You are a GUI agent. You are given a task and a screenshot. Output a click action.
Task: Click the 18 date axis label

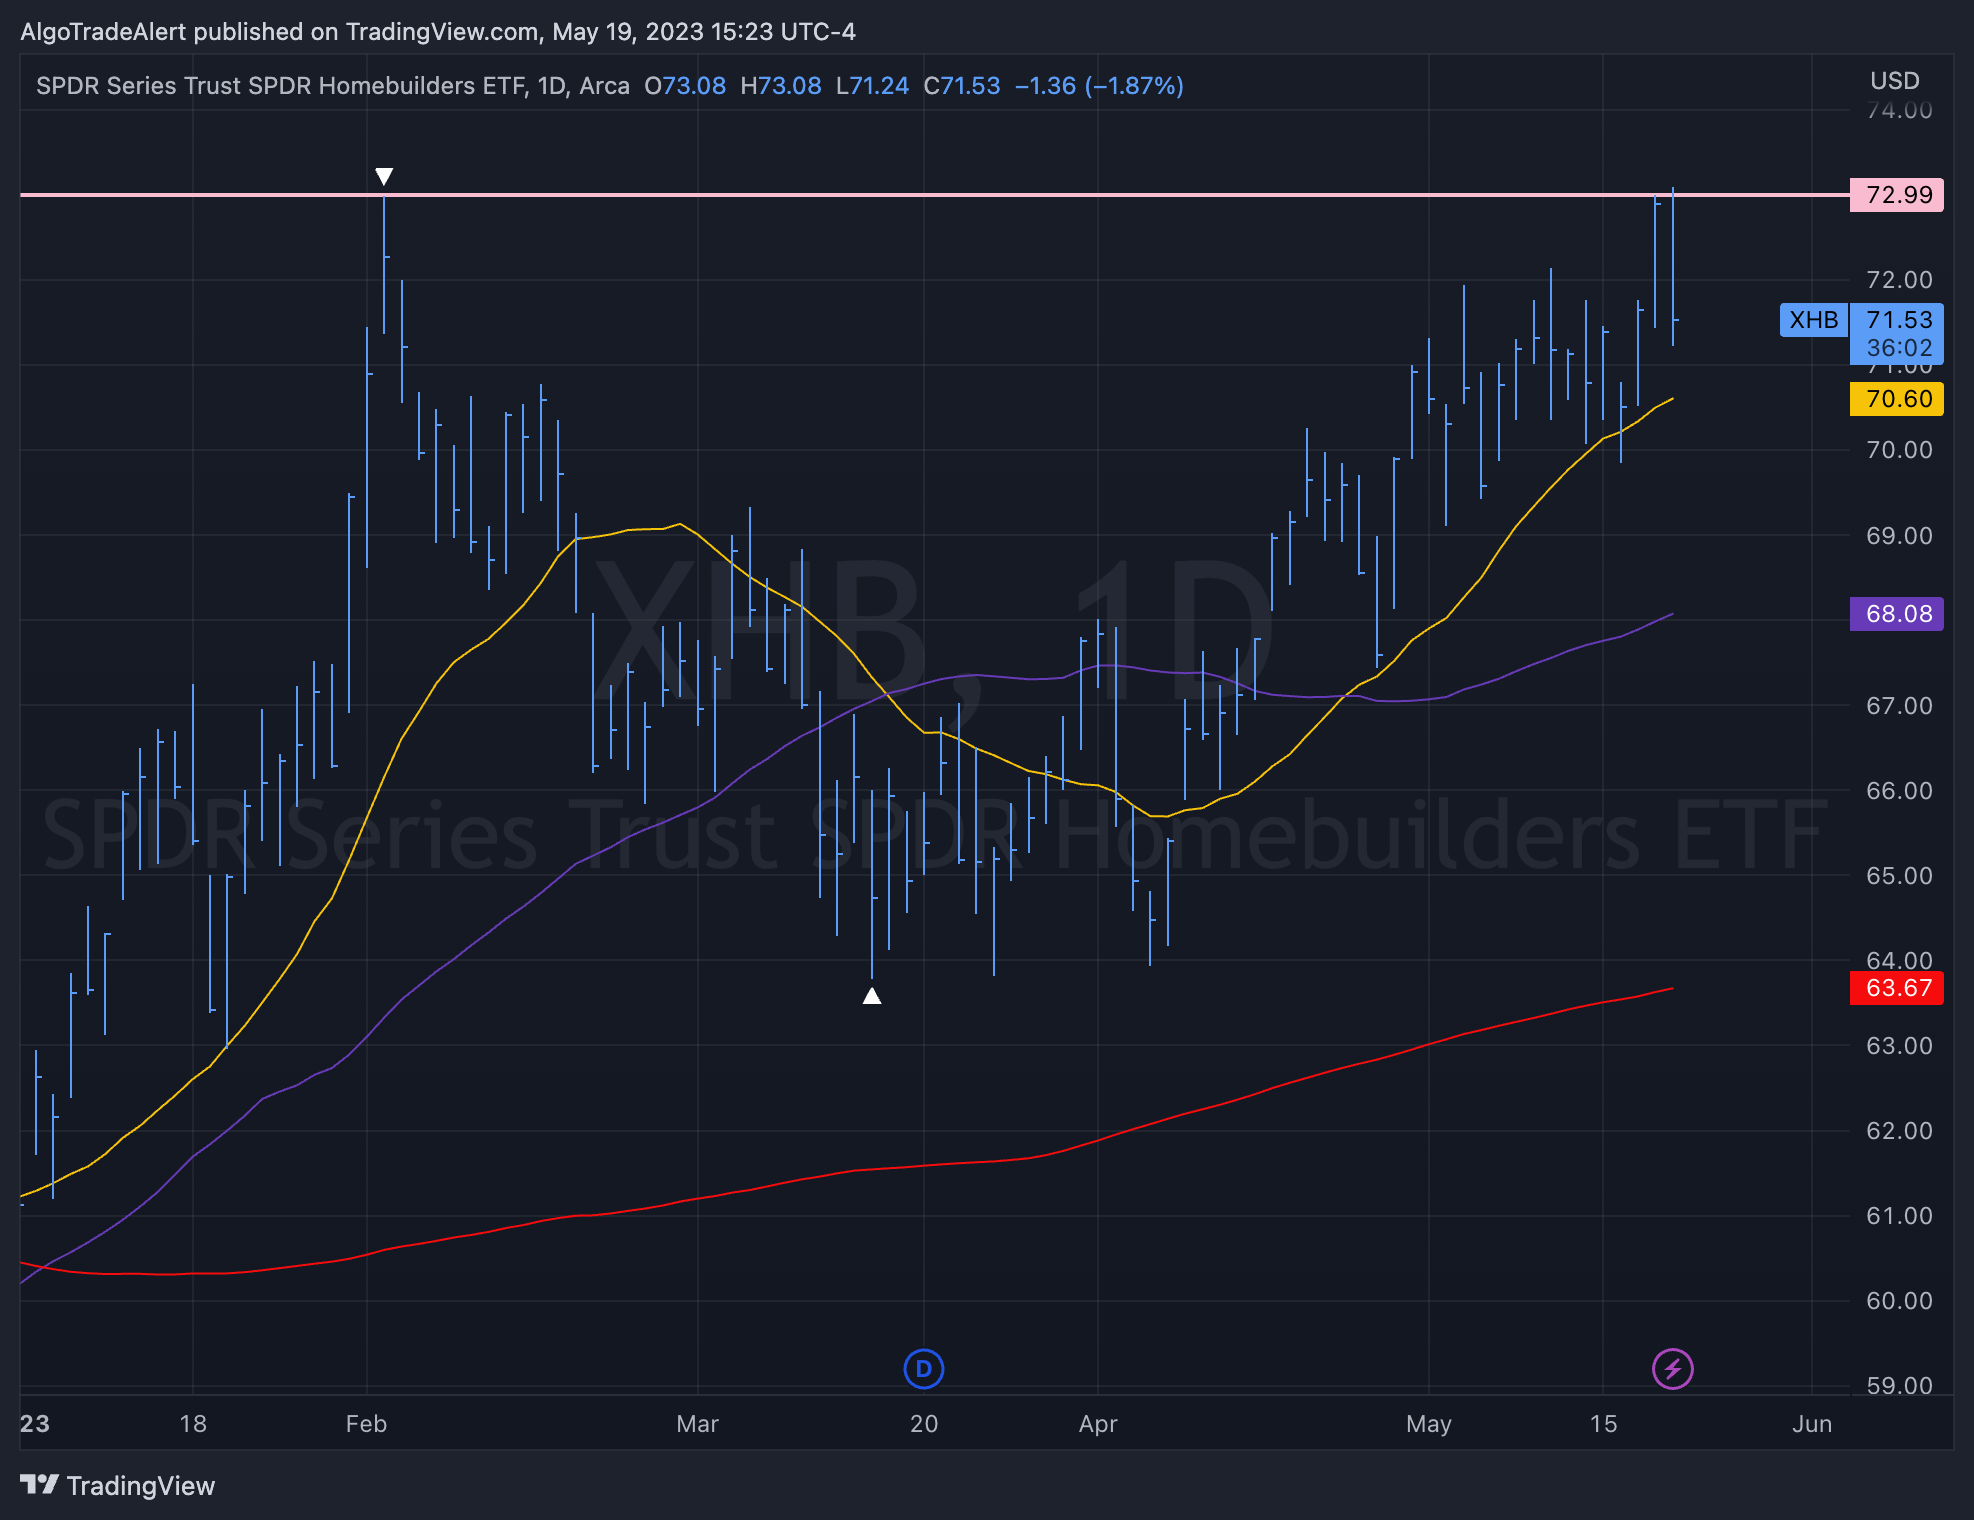tap(193, 1424)
